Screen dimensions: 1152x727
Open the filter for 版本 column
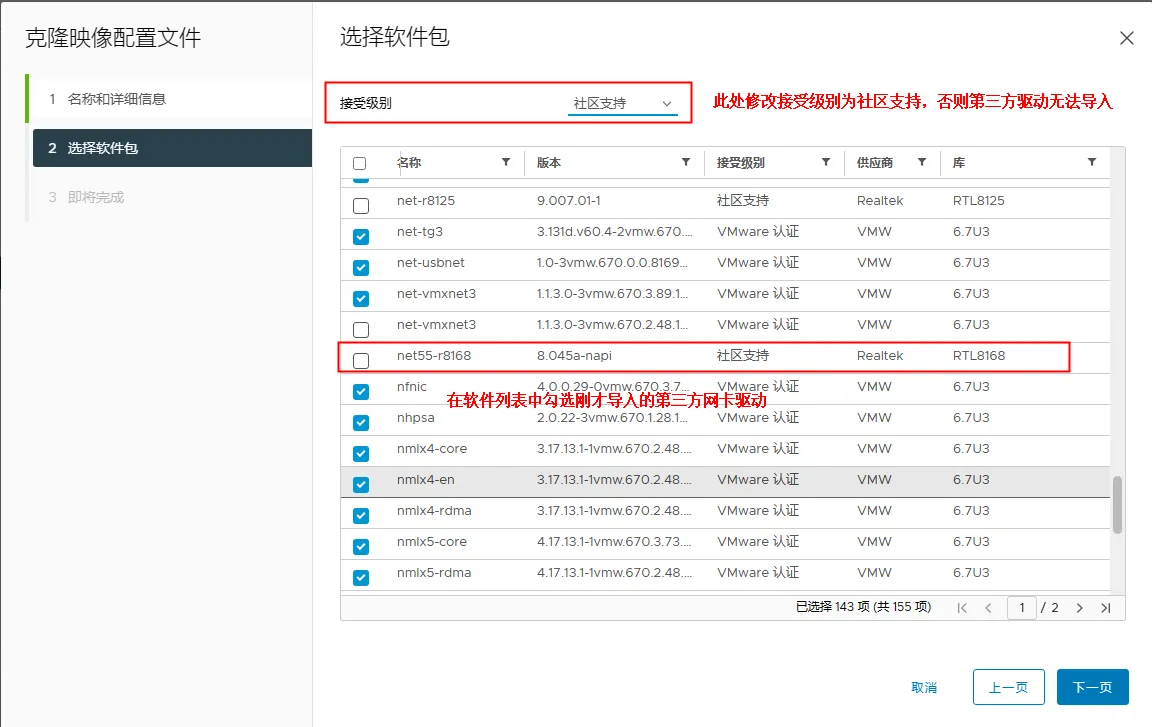coord(686,162)
